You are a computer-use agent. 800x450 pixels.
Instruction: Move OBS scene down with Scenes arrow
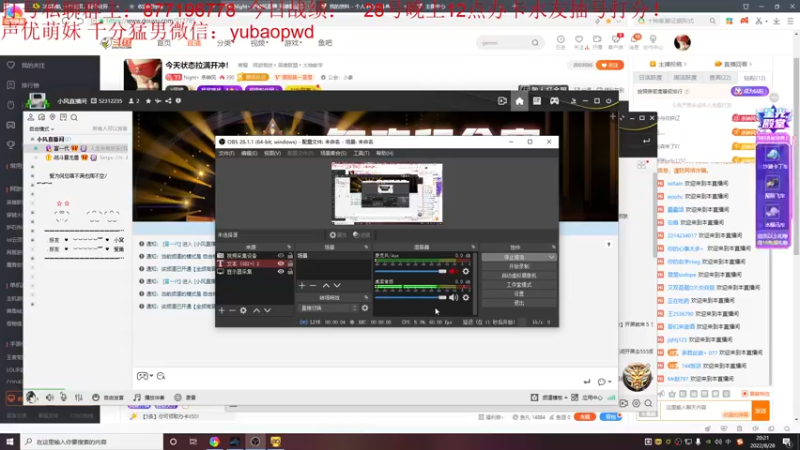point(337,286)
